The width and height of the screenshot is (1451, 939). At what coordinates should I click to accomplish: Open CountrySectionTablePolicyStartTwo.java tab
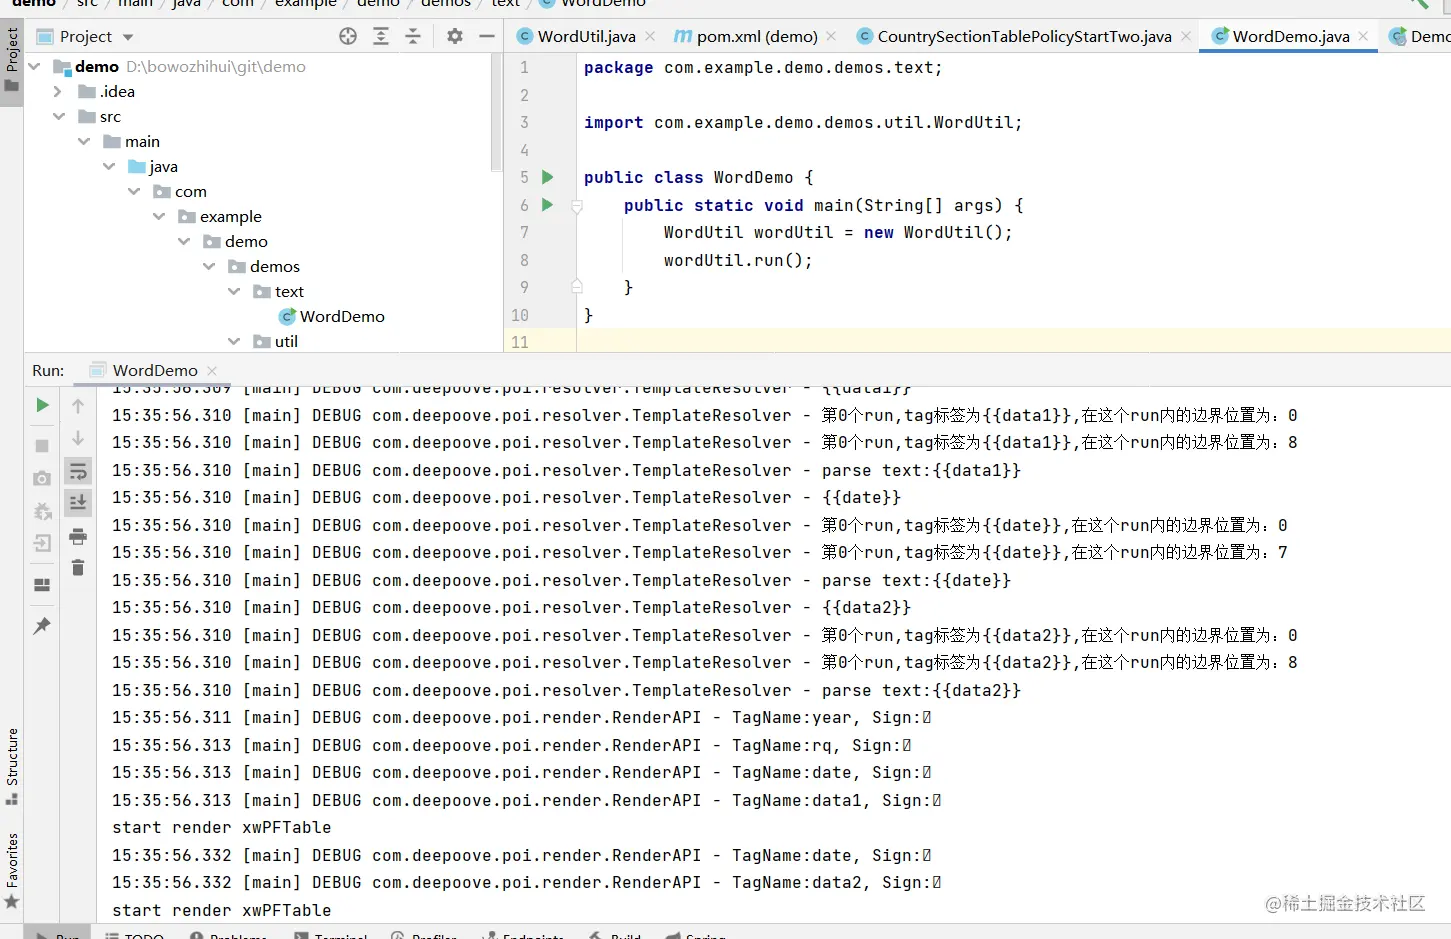tap(1024, 36)
